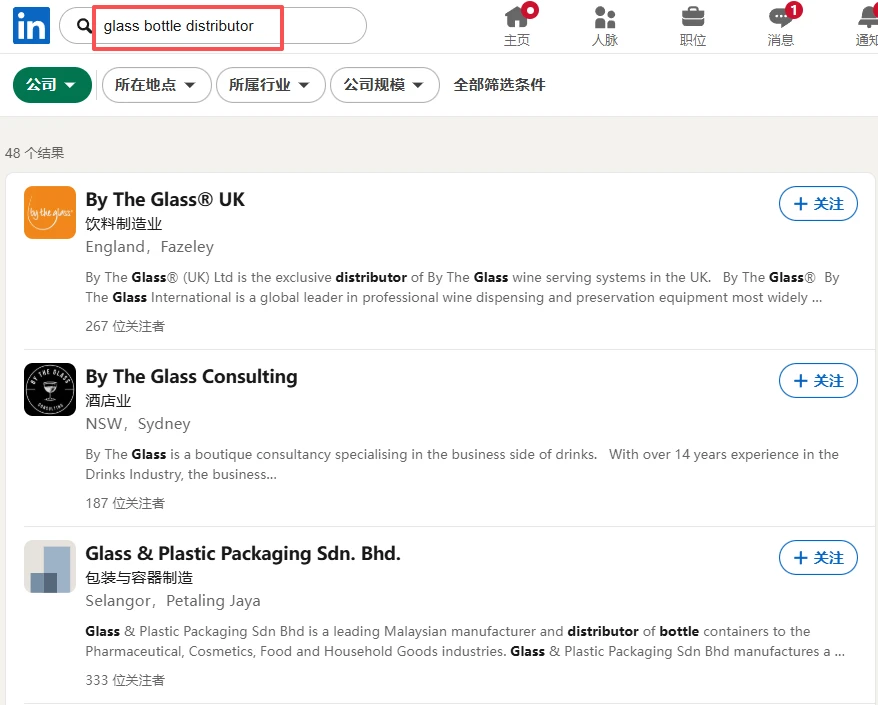Open the 消息 messaging icon
Viewport: 878px width, 705px height.
(x=781, y=25)
